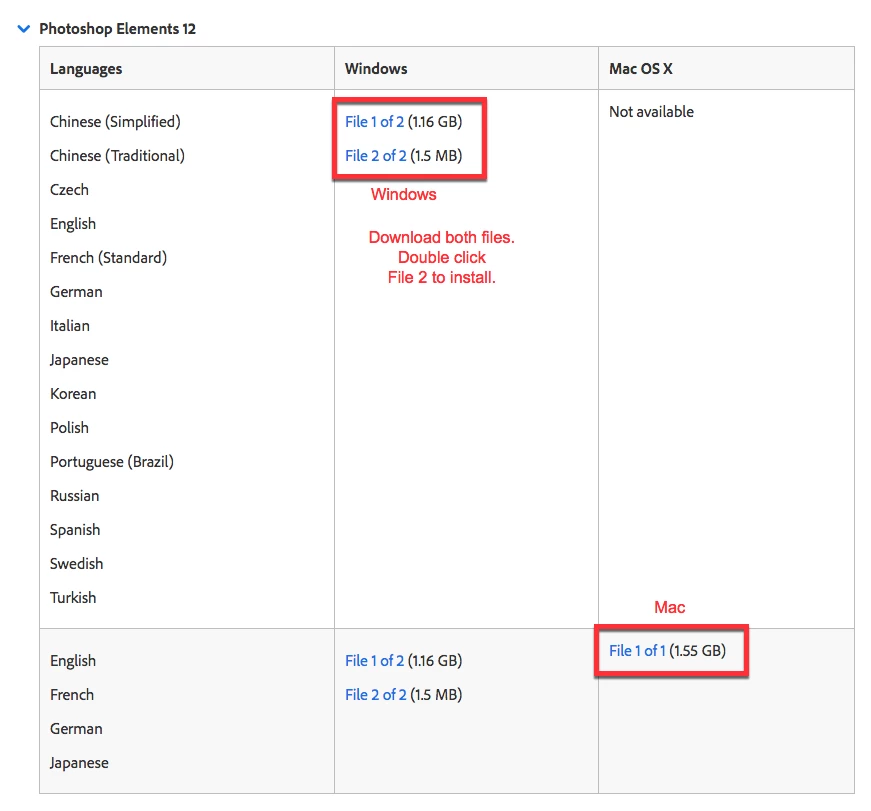Select the Korean language entry
Viewport: 871px width, 811px height.
tap(73, 394)
